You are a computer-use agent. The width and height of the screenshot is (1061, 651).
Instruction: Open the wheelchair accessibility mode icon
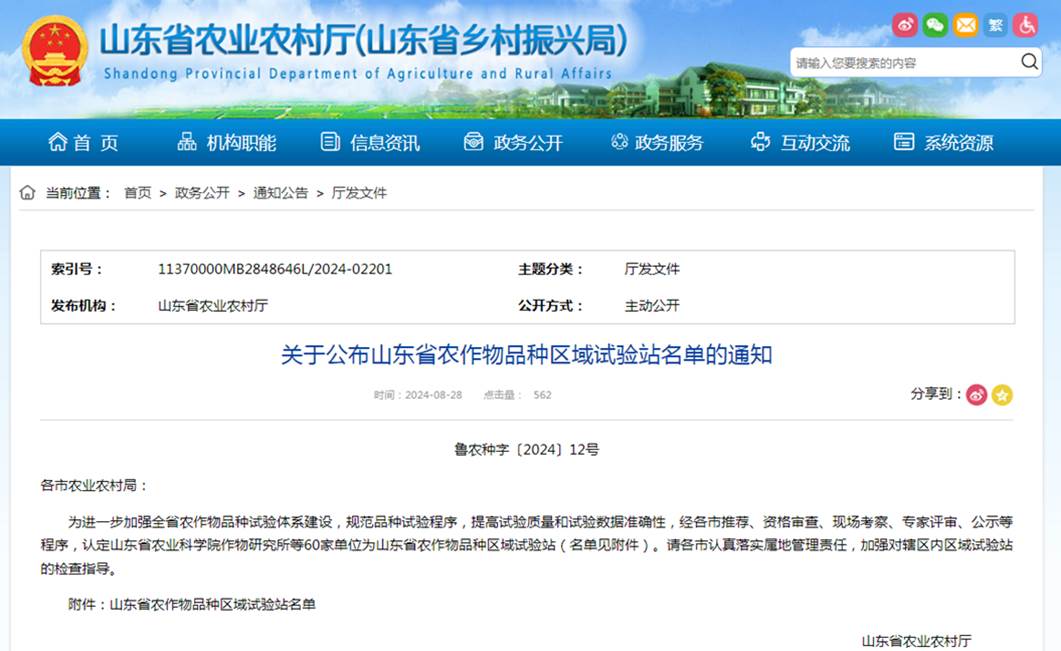[1025, 25]
